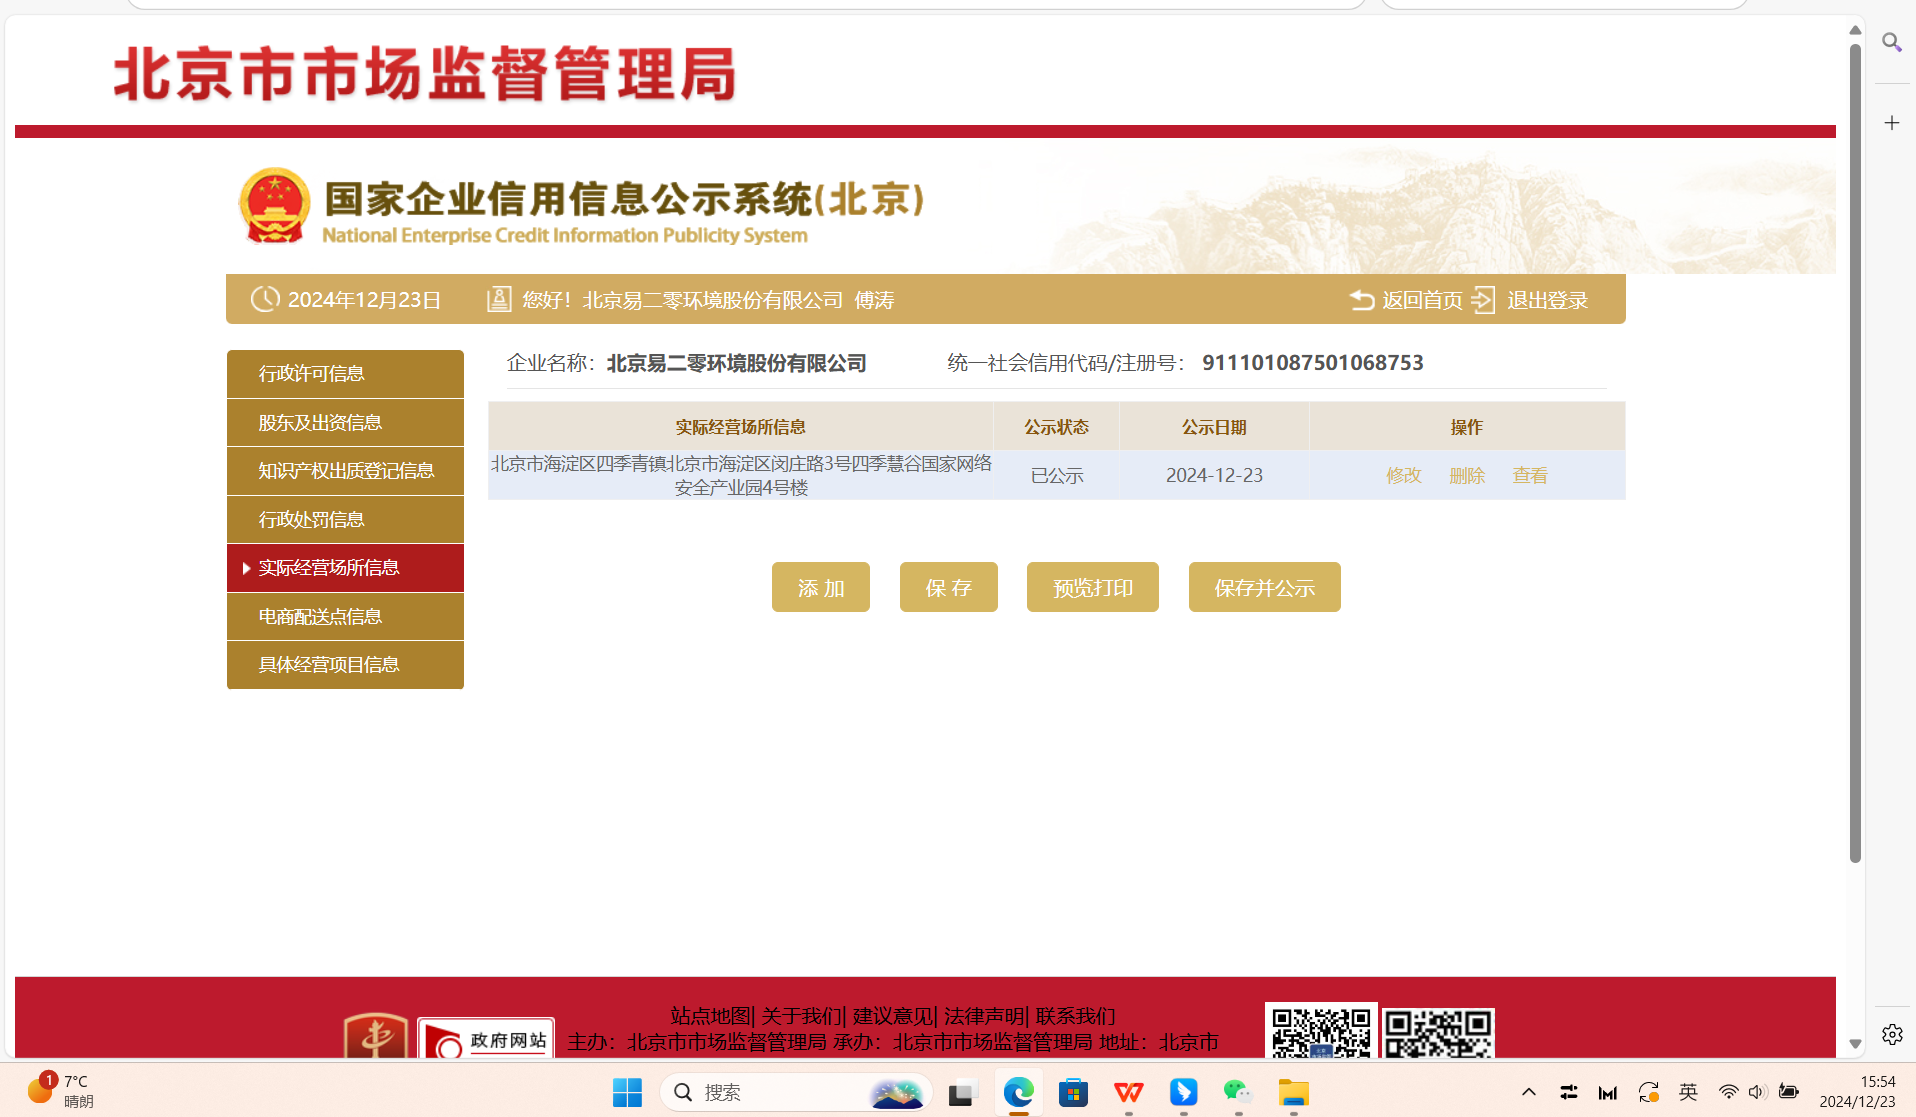
Task: Open File Explorer from the taskbar
Action: tap(1293, 1092)
